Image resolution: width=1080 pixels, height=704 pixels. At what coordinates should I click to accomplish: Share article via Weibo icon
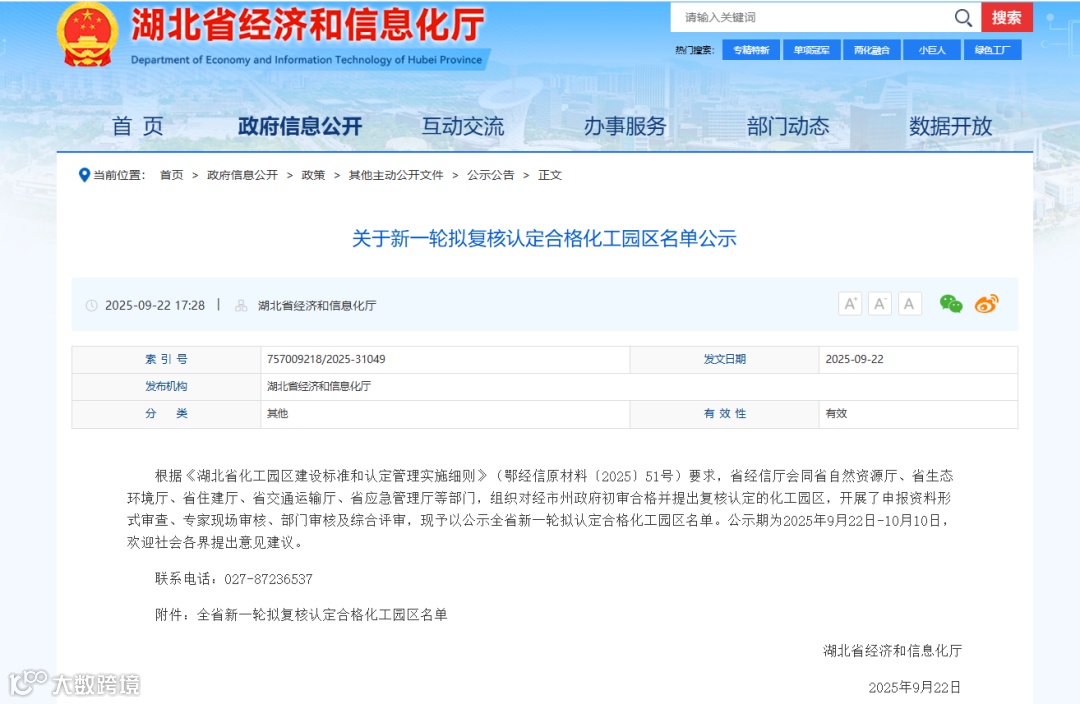tap(986, 304)
